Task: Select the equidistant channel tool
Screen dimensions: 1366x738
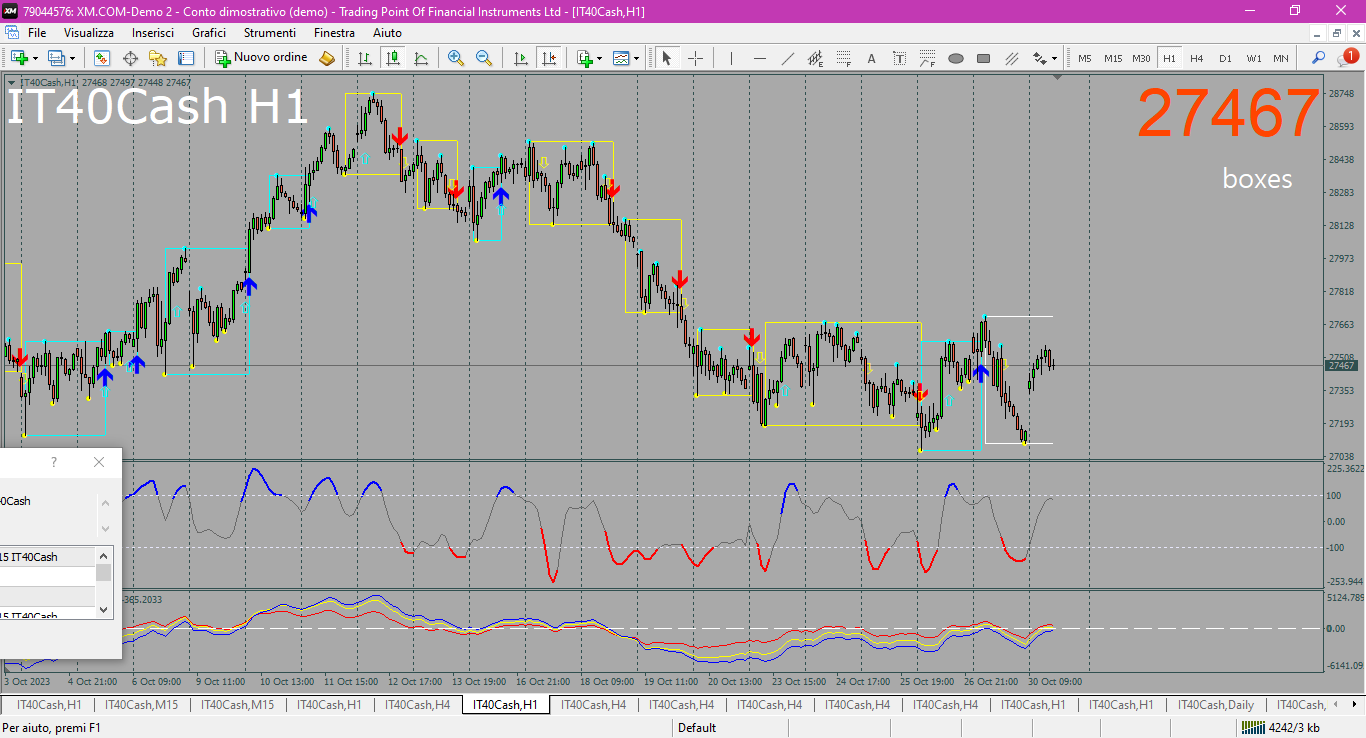Action: click(815, 58)
